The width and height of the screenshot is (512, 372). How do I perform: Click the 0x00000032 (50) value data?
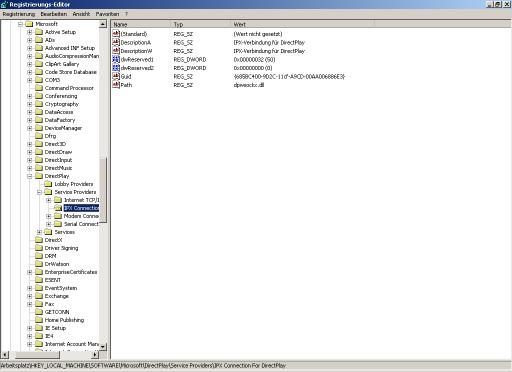254,59
